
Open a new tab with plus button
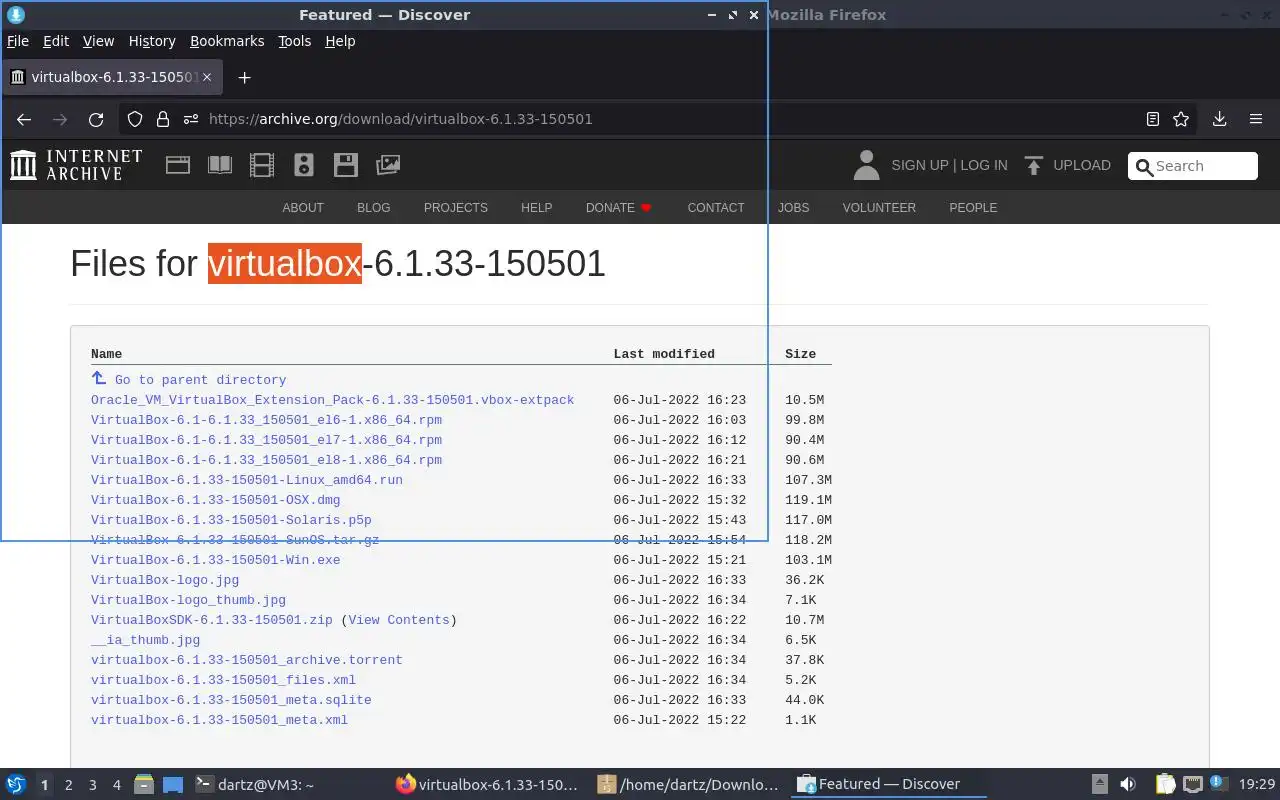tap(244, 77)
